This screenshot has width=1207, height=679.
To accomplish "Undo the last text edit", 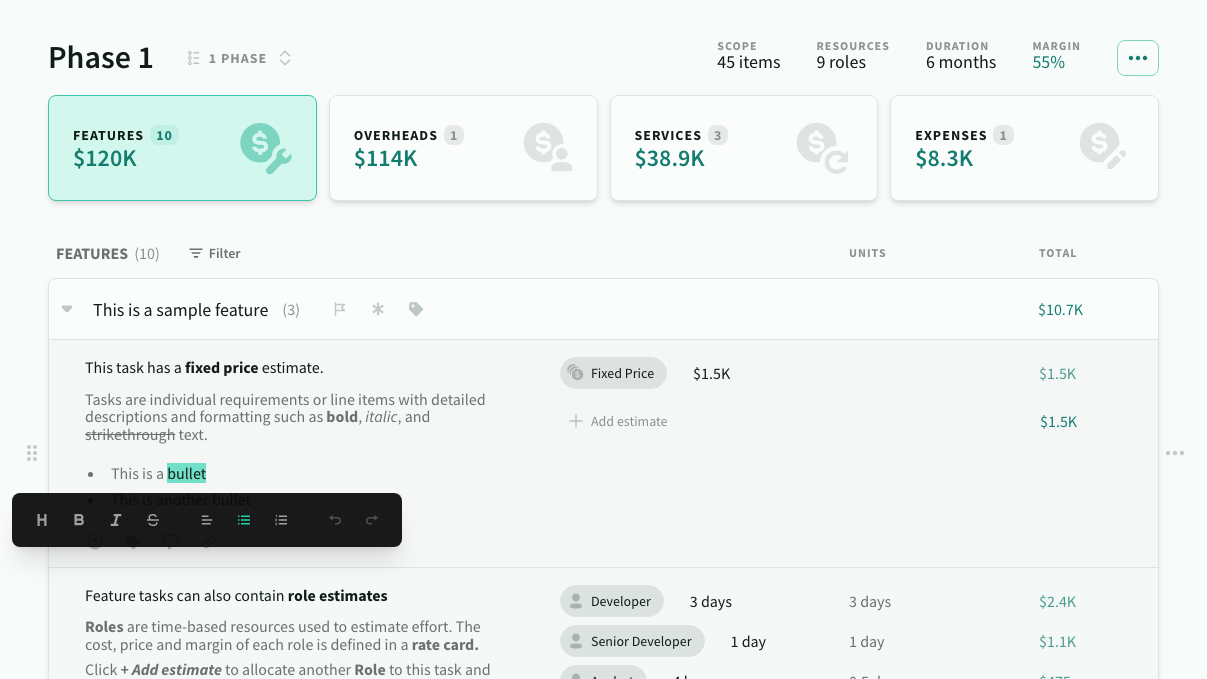I will pos(335,520).
